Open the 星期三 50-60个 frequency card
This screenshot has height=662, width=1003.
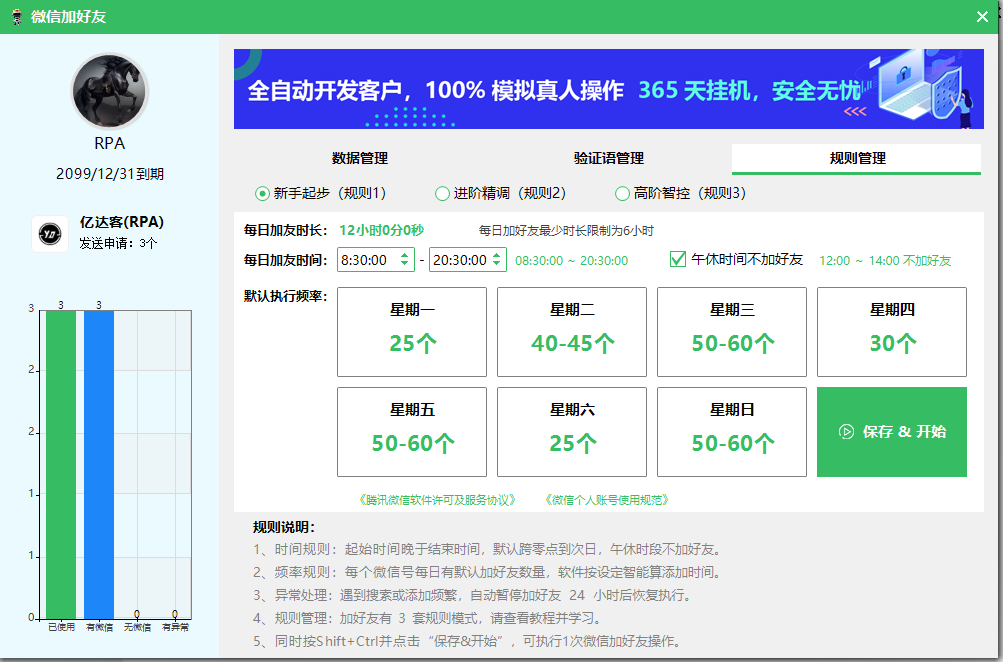pos(732,332)
